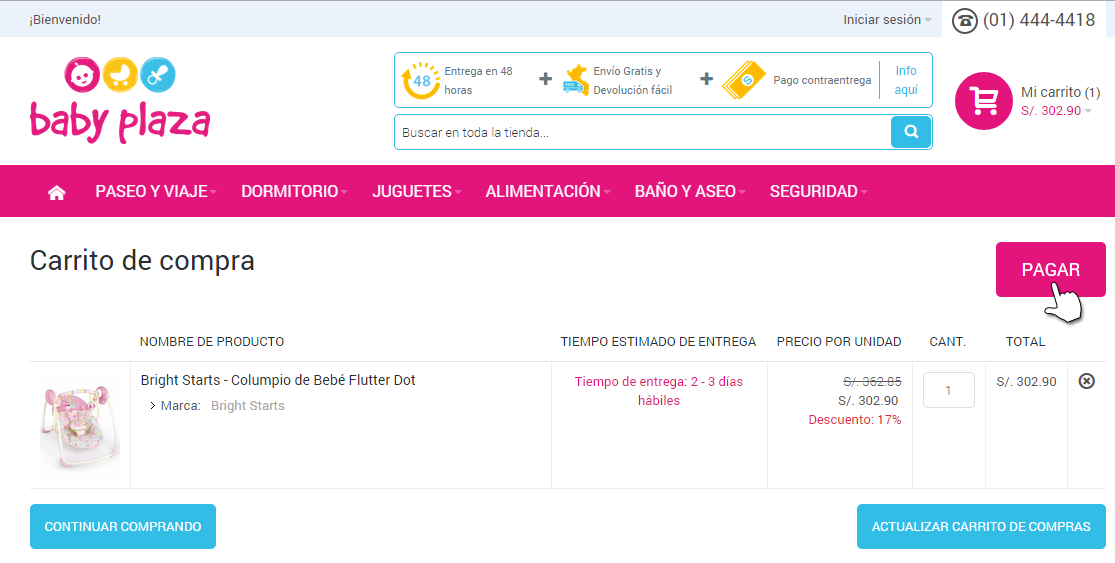Viewport: 1115px width, 563px height.
Task: Click the PRECIO POR UNIDAD column header
Action: click(x=839, y=342)
